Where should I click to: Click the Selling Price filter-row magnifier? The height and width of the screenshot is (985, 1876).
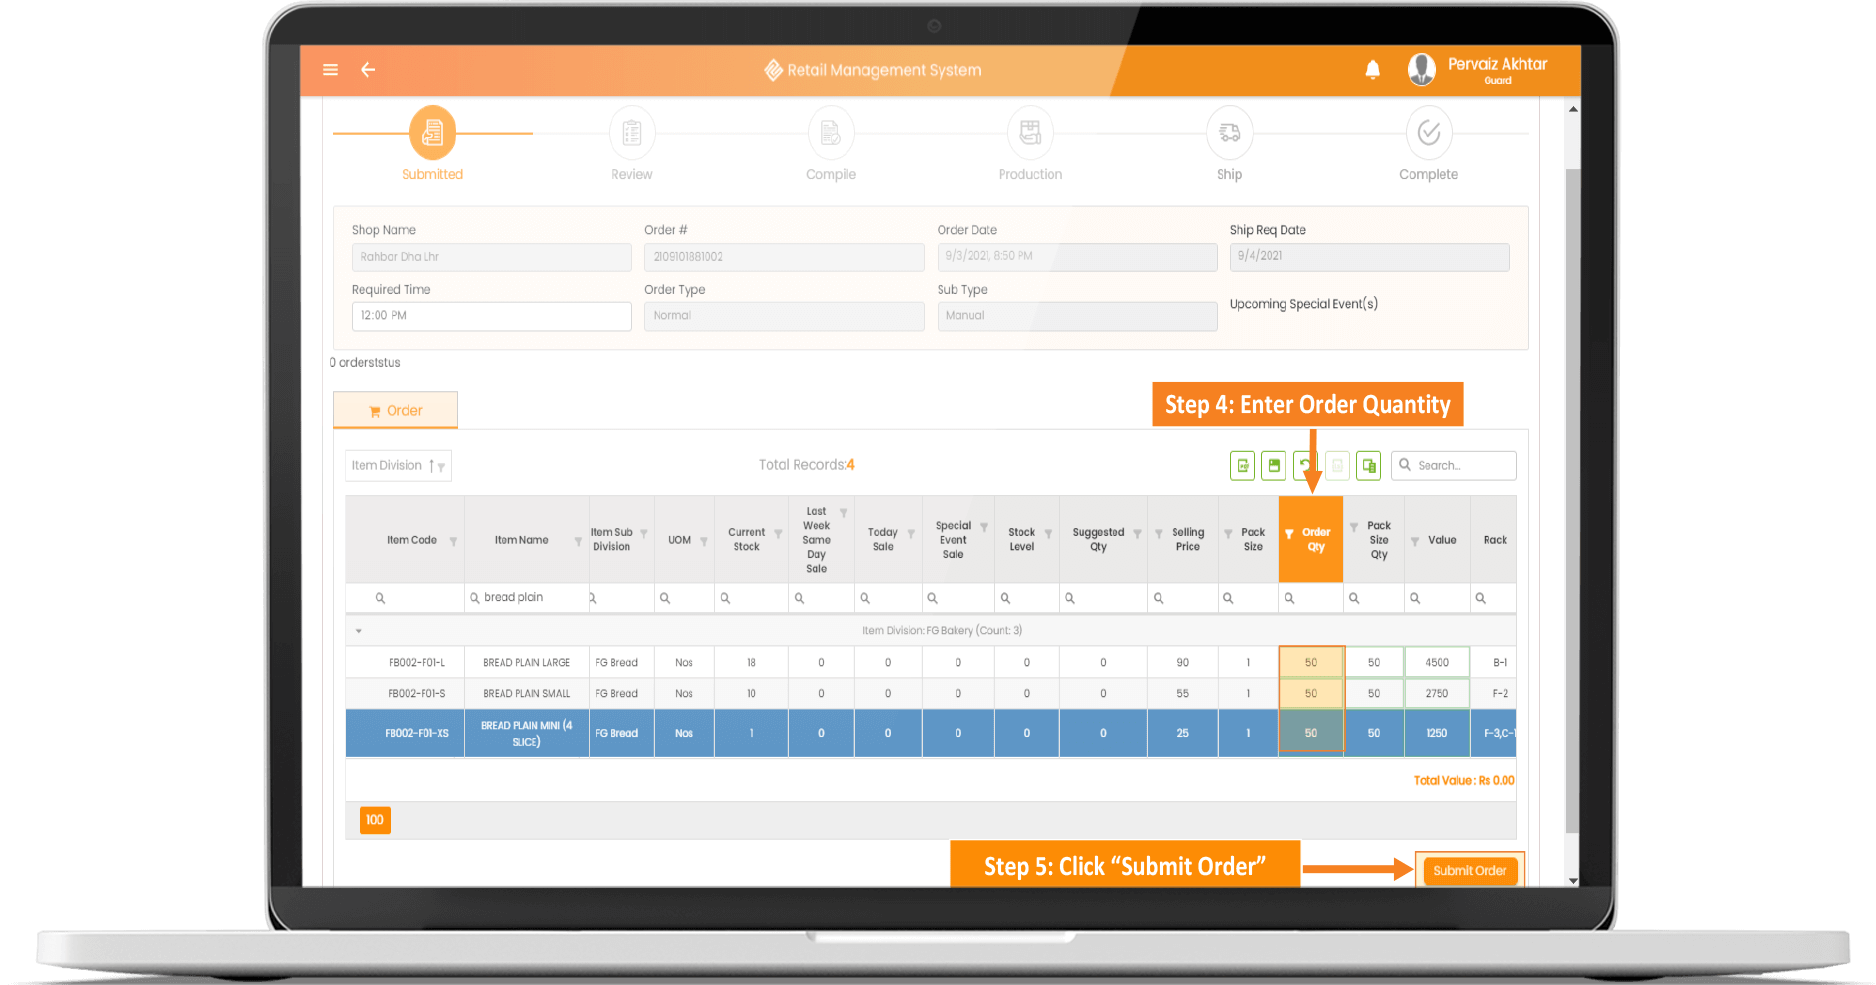coord(1158,598)
